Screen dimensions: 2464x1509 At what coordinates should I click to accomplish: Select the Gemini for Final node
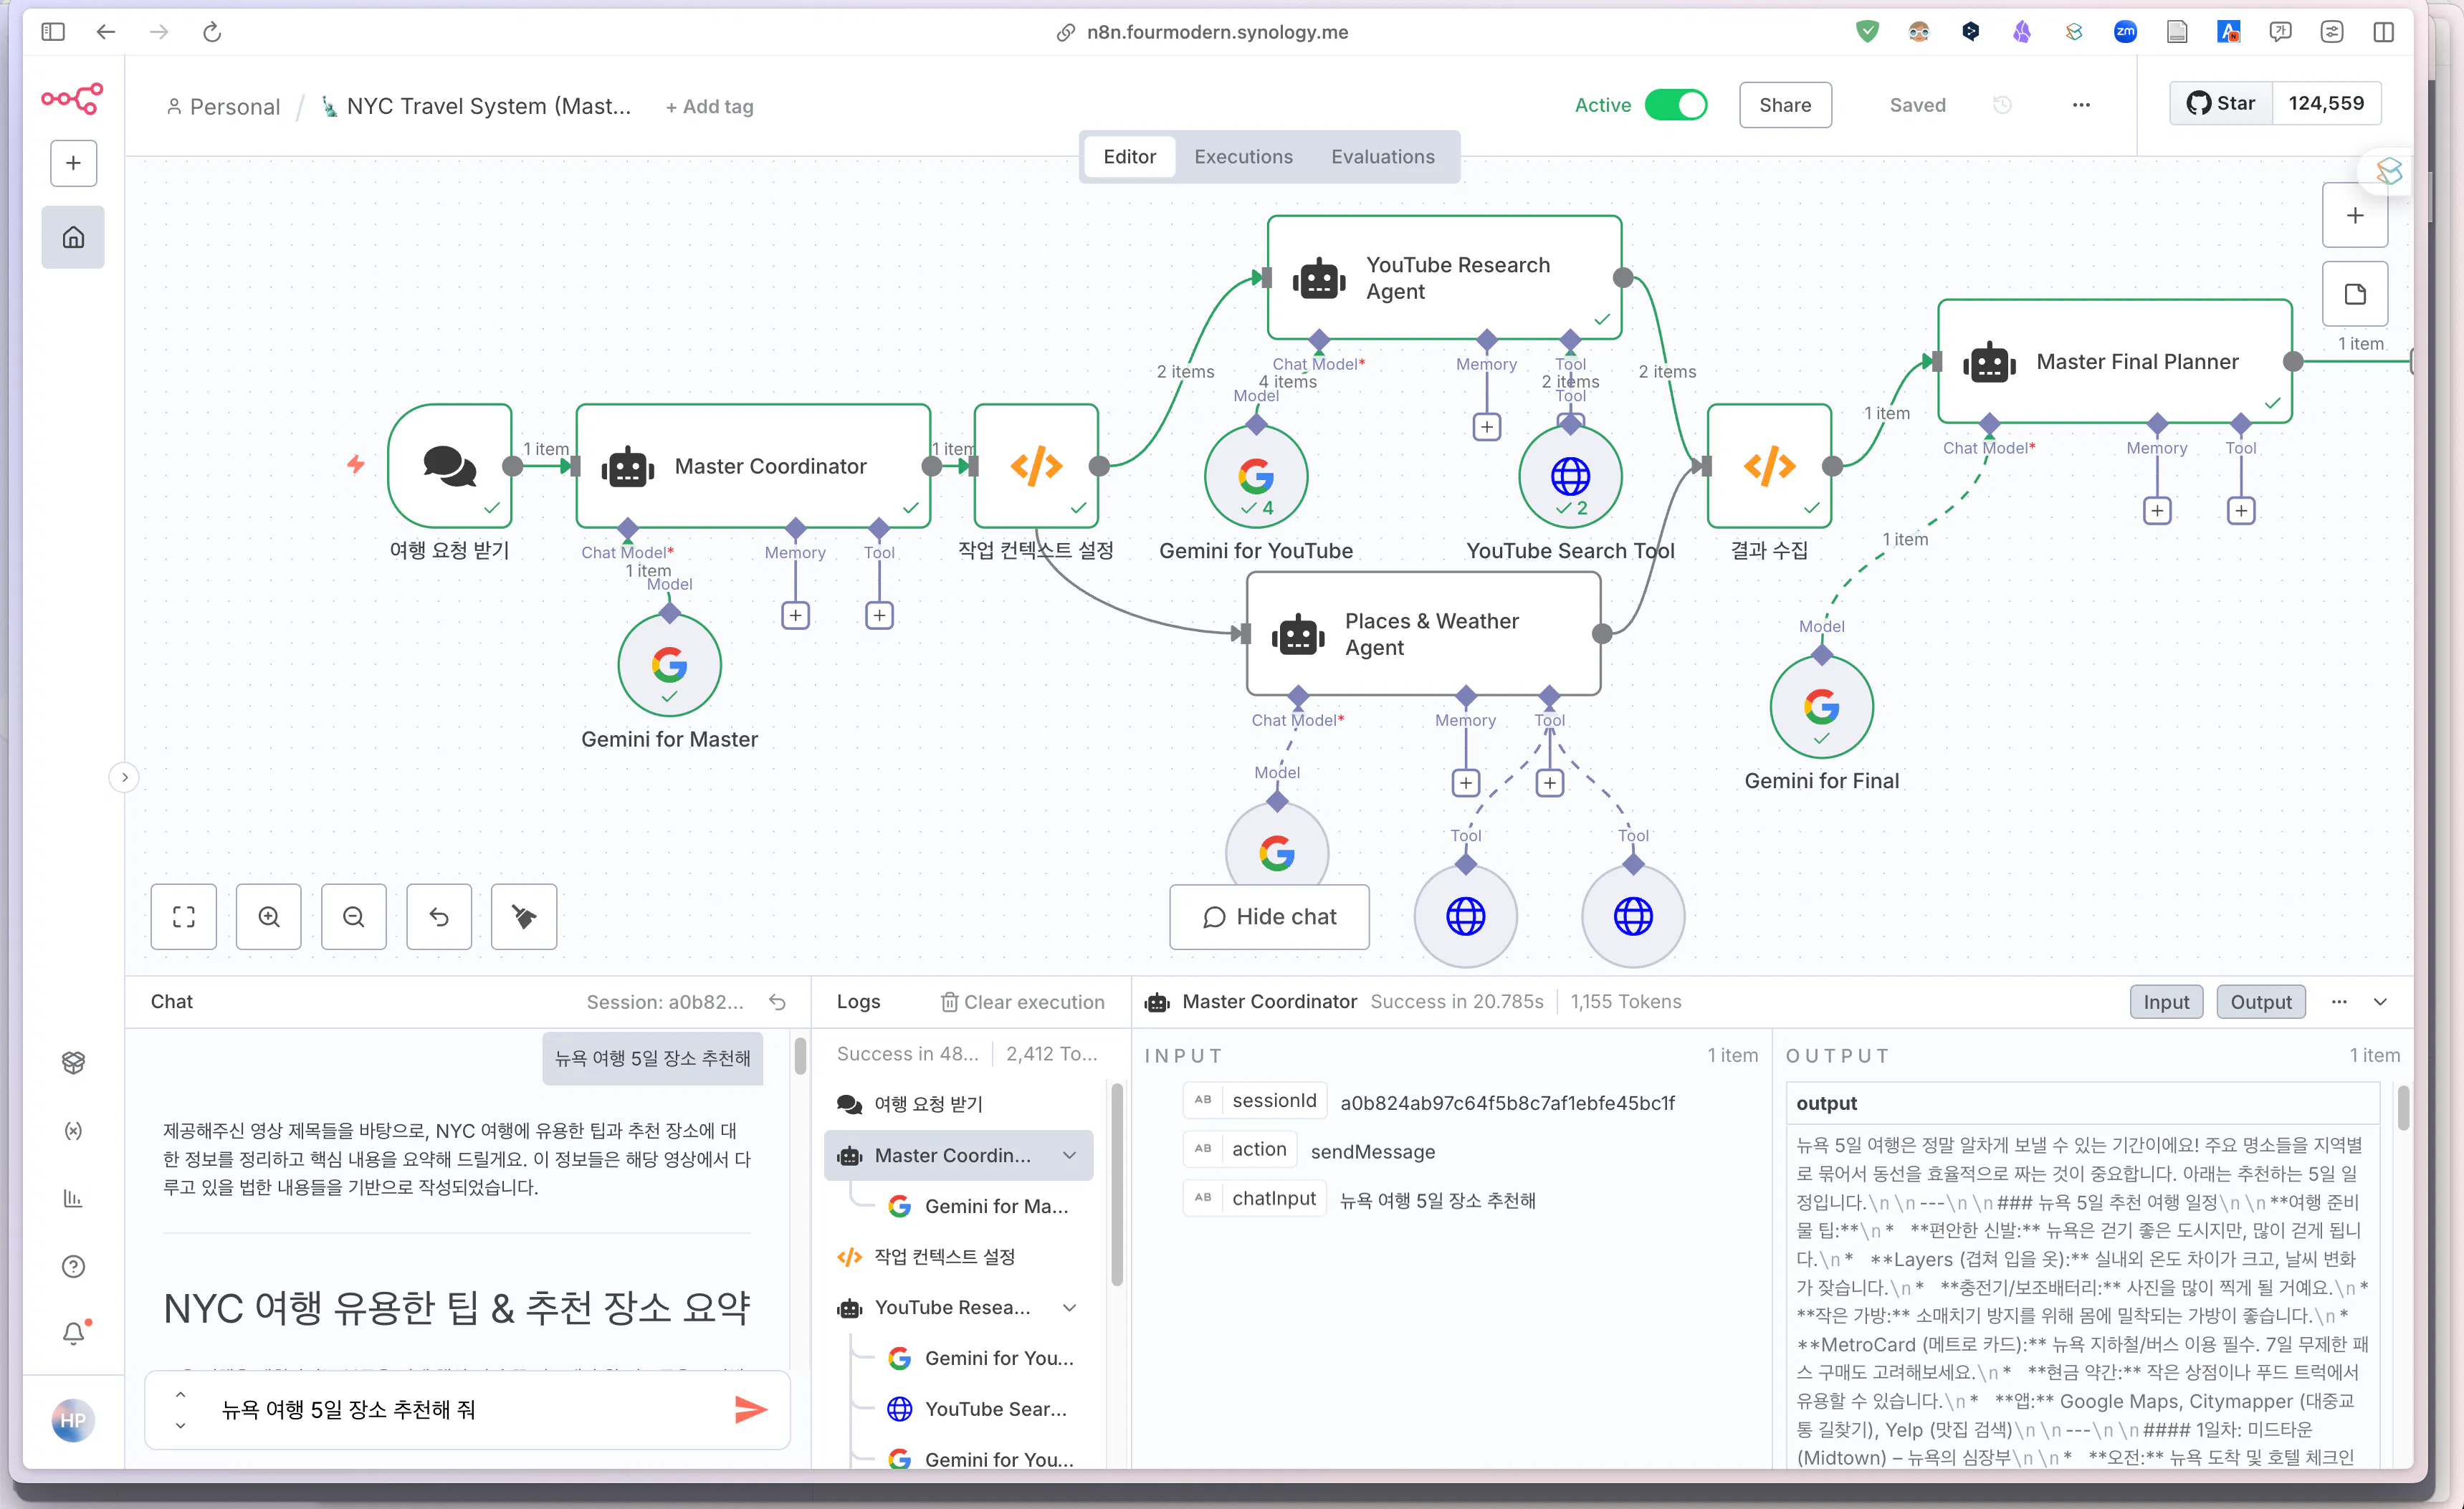(1822, 707)
